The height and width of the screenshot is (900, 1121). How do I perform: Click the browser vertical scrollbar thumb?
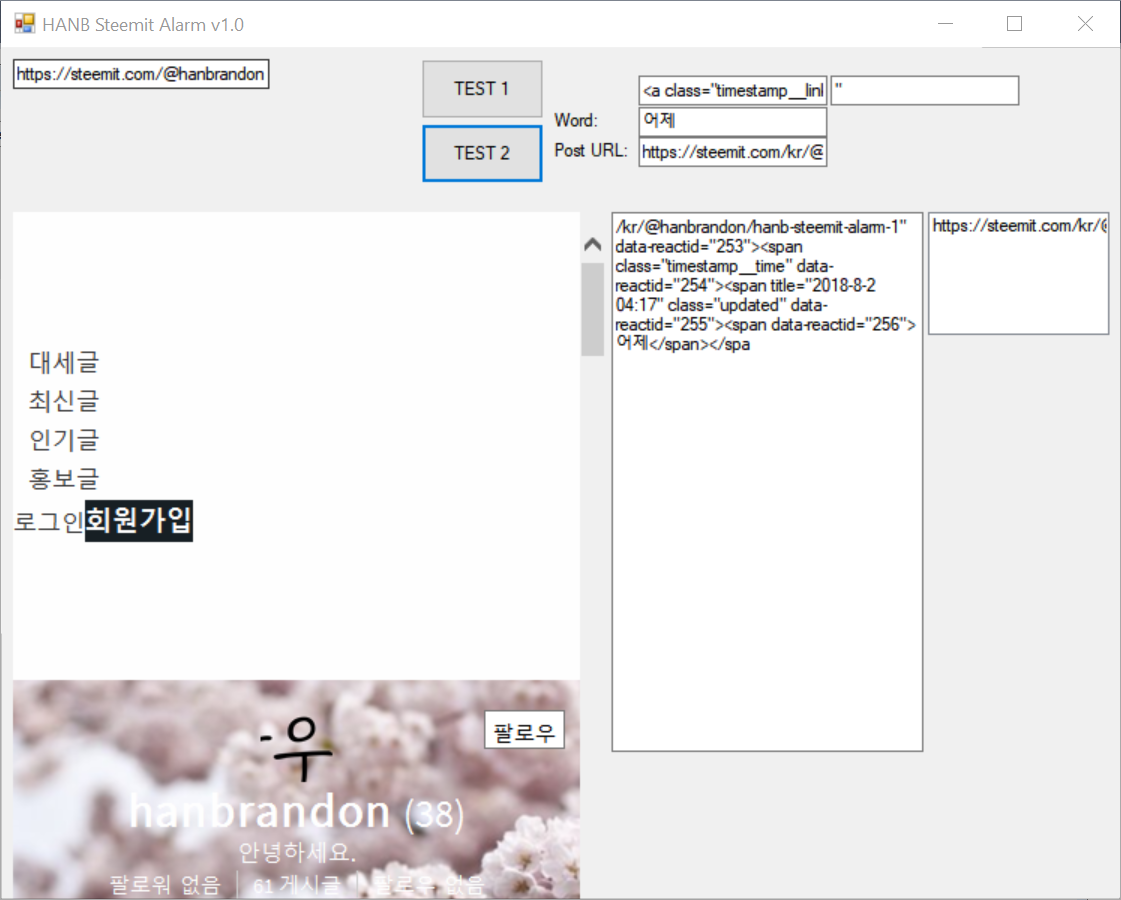coord(592,309)
